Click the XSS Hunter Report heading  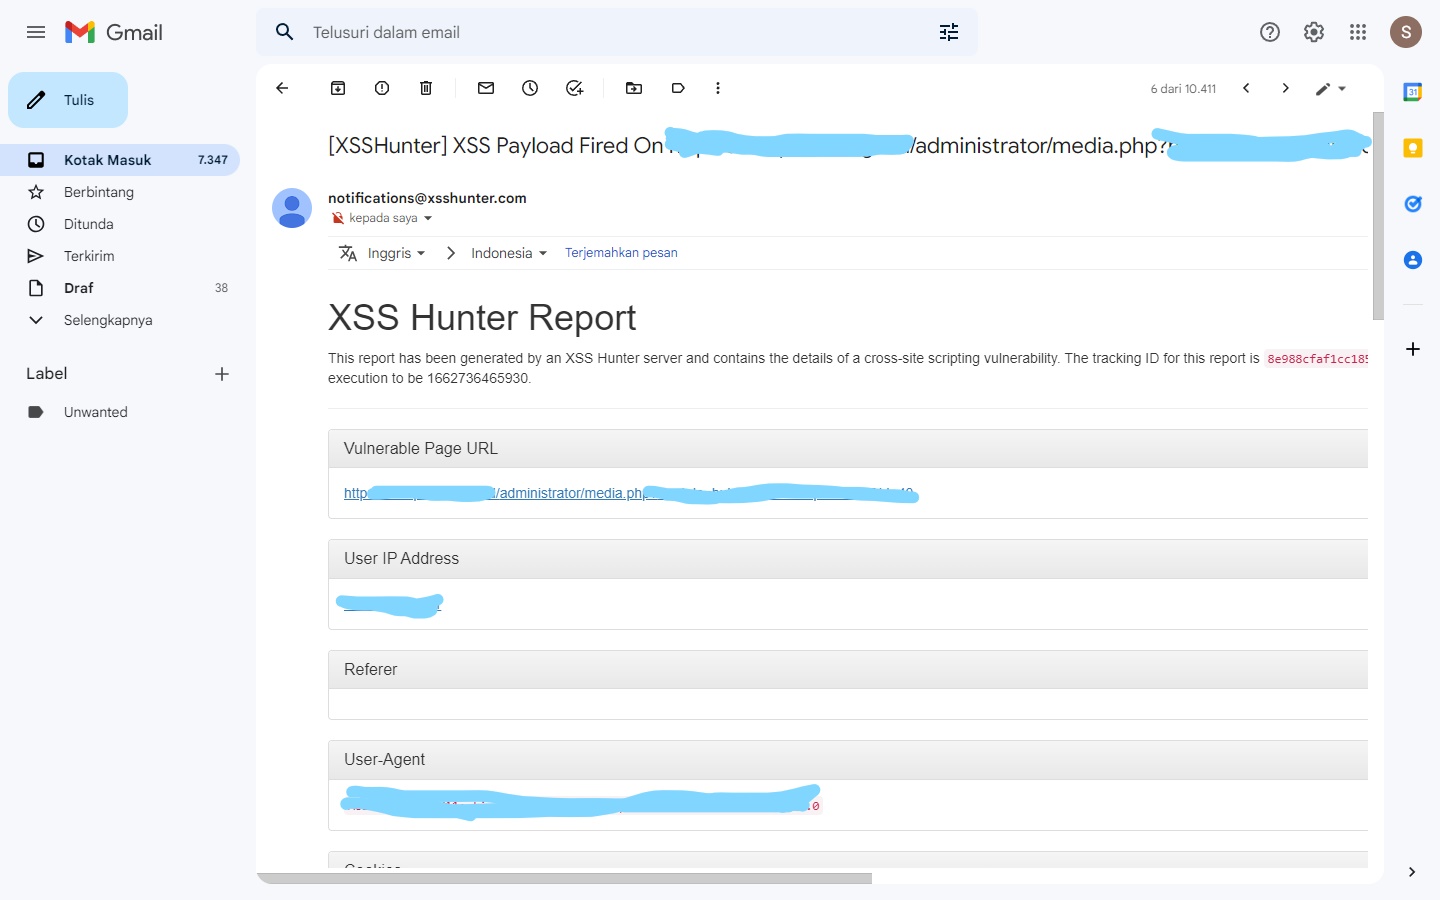click(482, 317)
